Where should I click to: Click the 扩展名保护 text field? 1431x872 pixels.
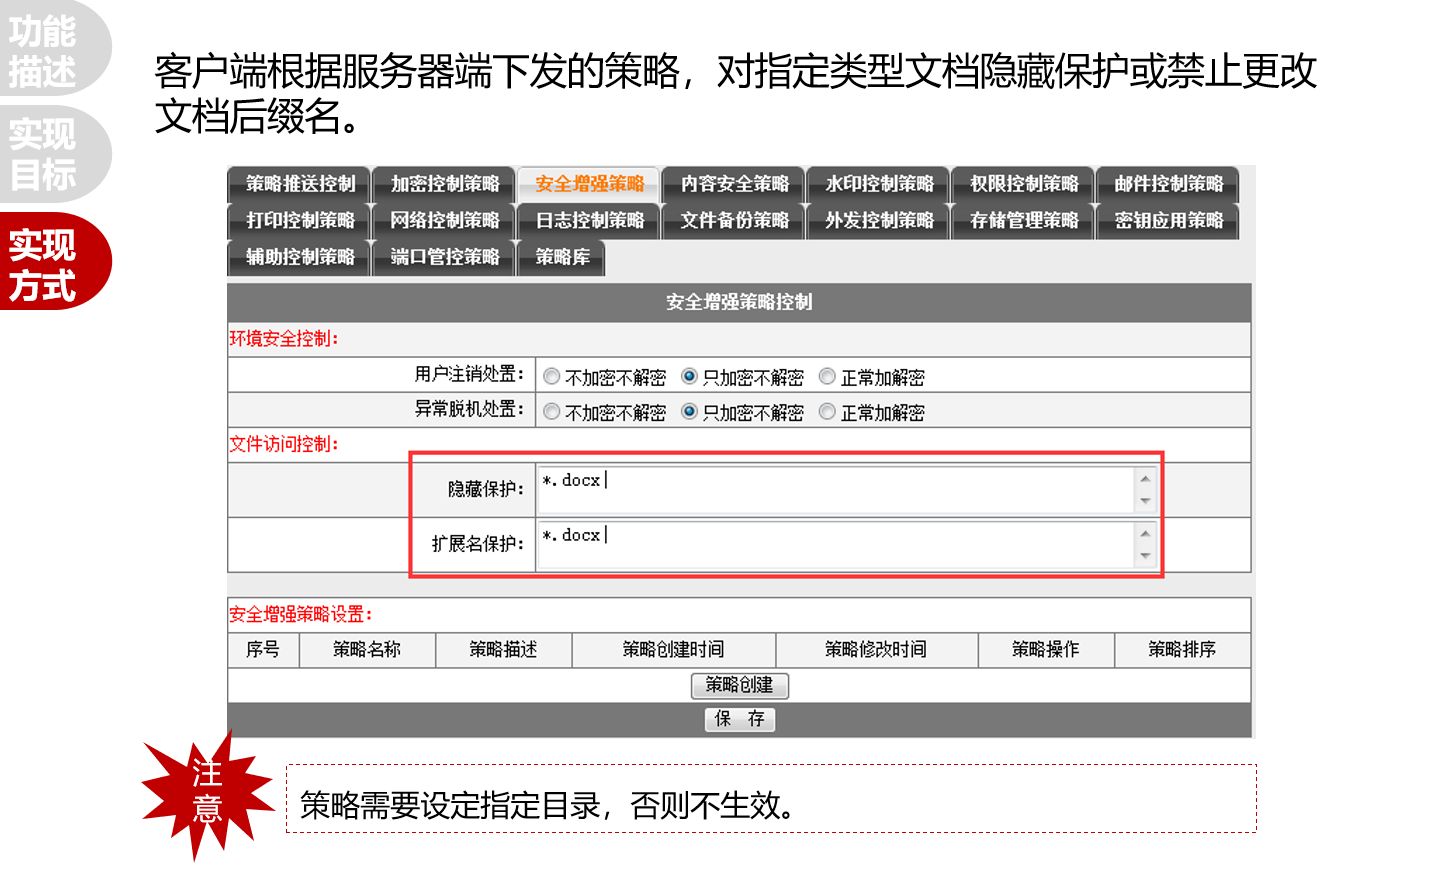[835, 545]
